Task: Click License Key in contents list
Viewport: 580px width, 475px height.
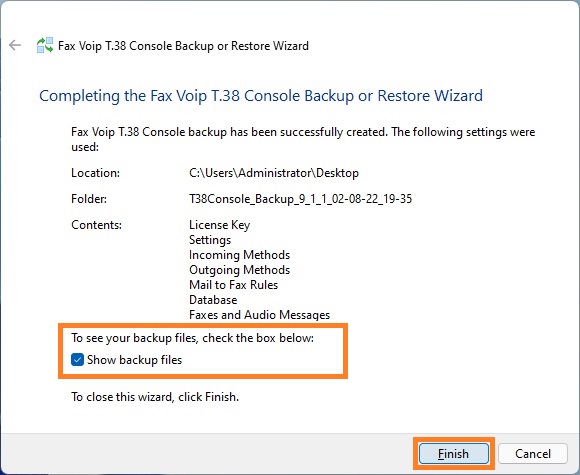Action: pyautogui.click(x=219, y=225)
